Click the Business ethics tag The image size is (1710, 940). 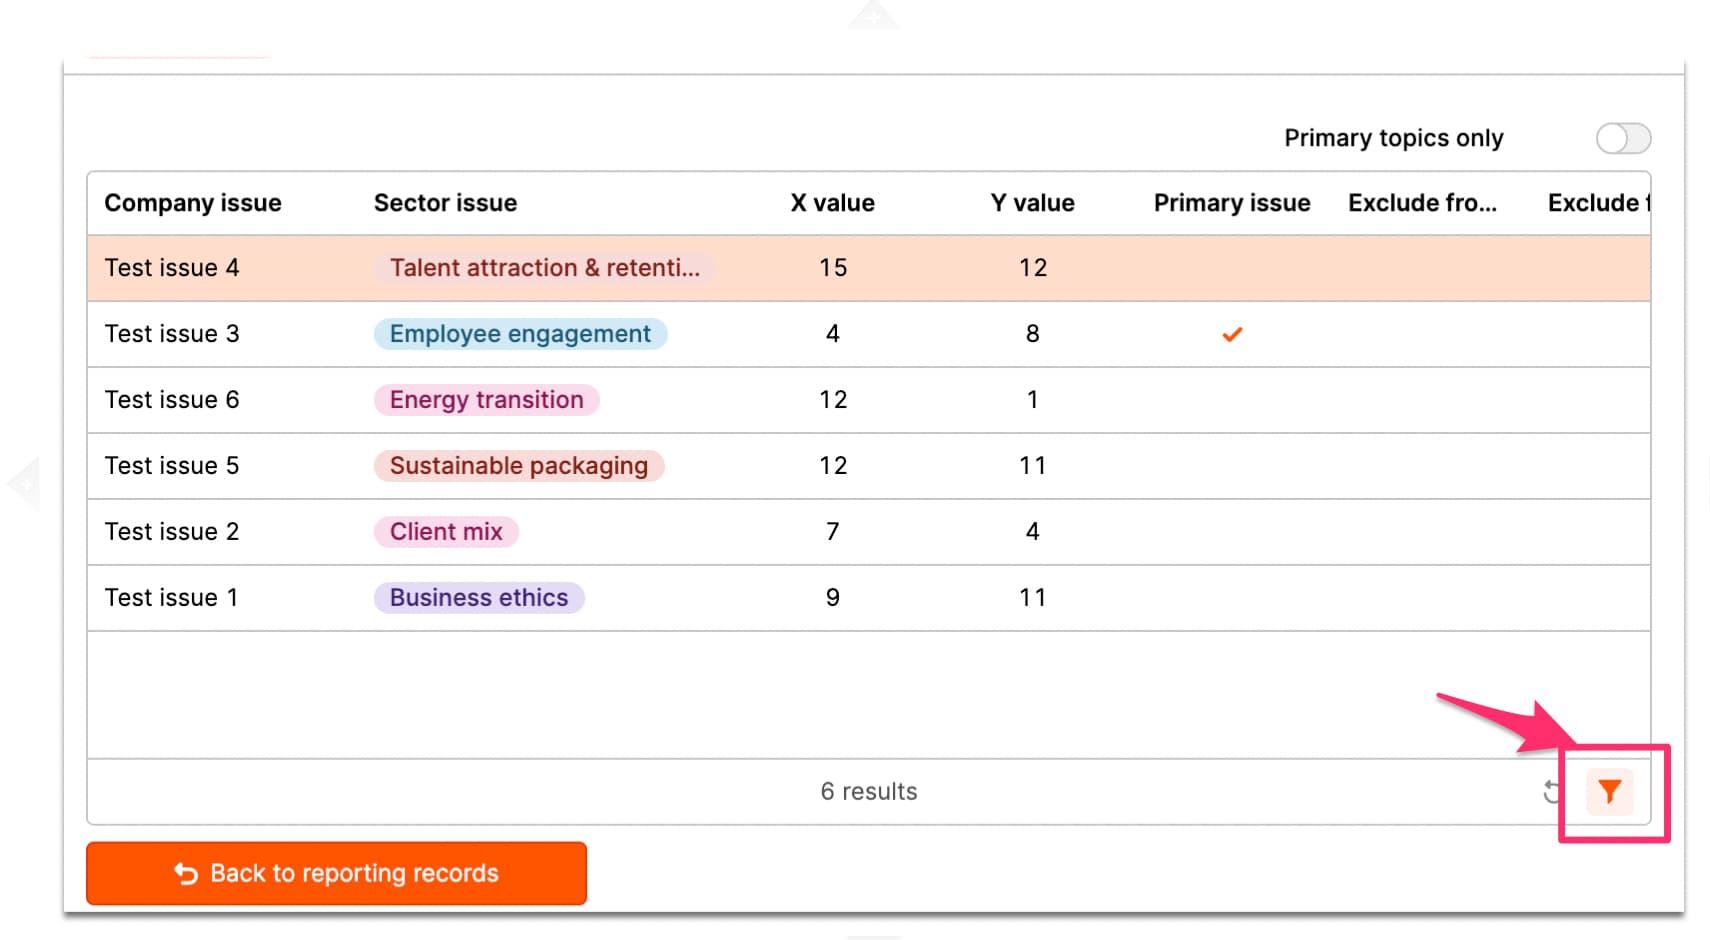point(478,598)
